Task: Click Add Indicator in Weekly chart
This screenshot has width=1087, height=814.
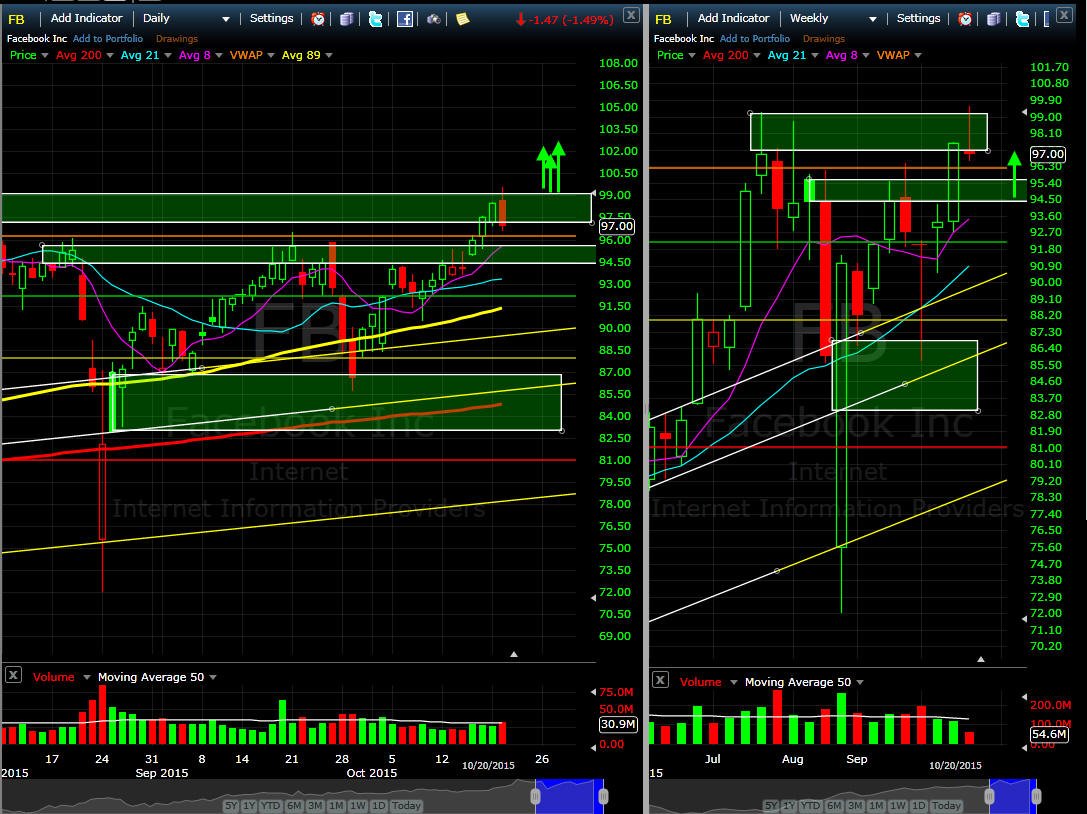Action: coord(733,18)
